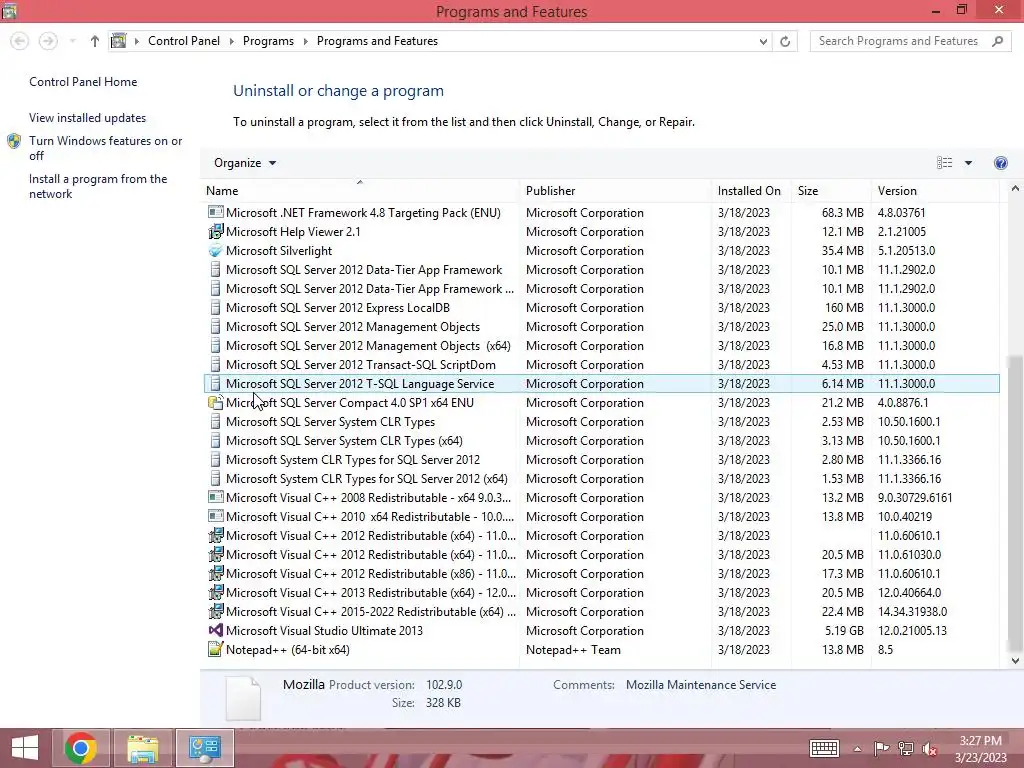Viewport: 1024px width, 768px height.
Task: Click the Control Panel icon in address bar
Action: pyautogui.click(x=118, y=41)
